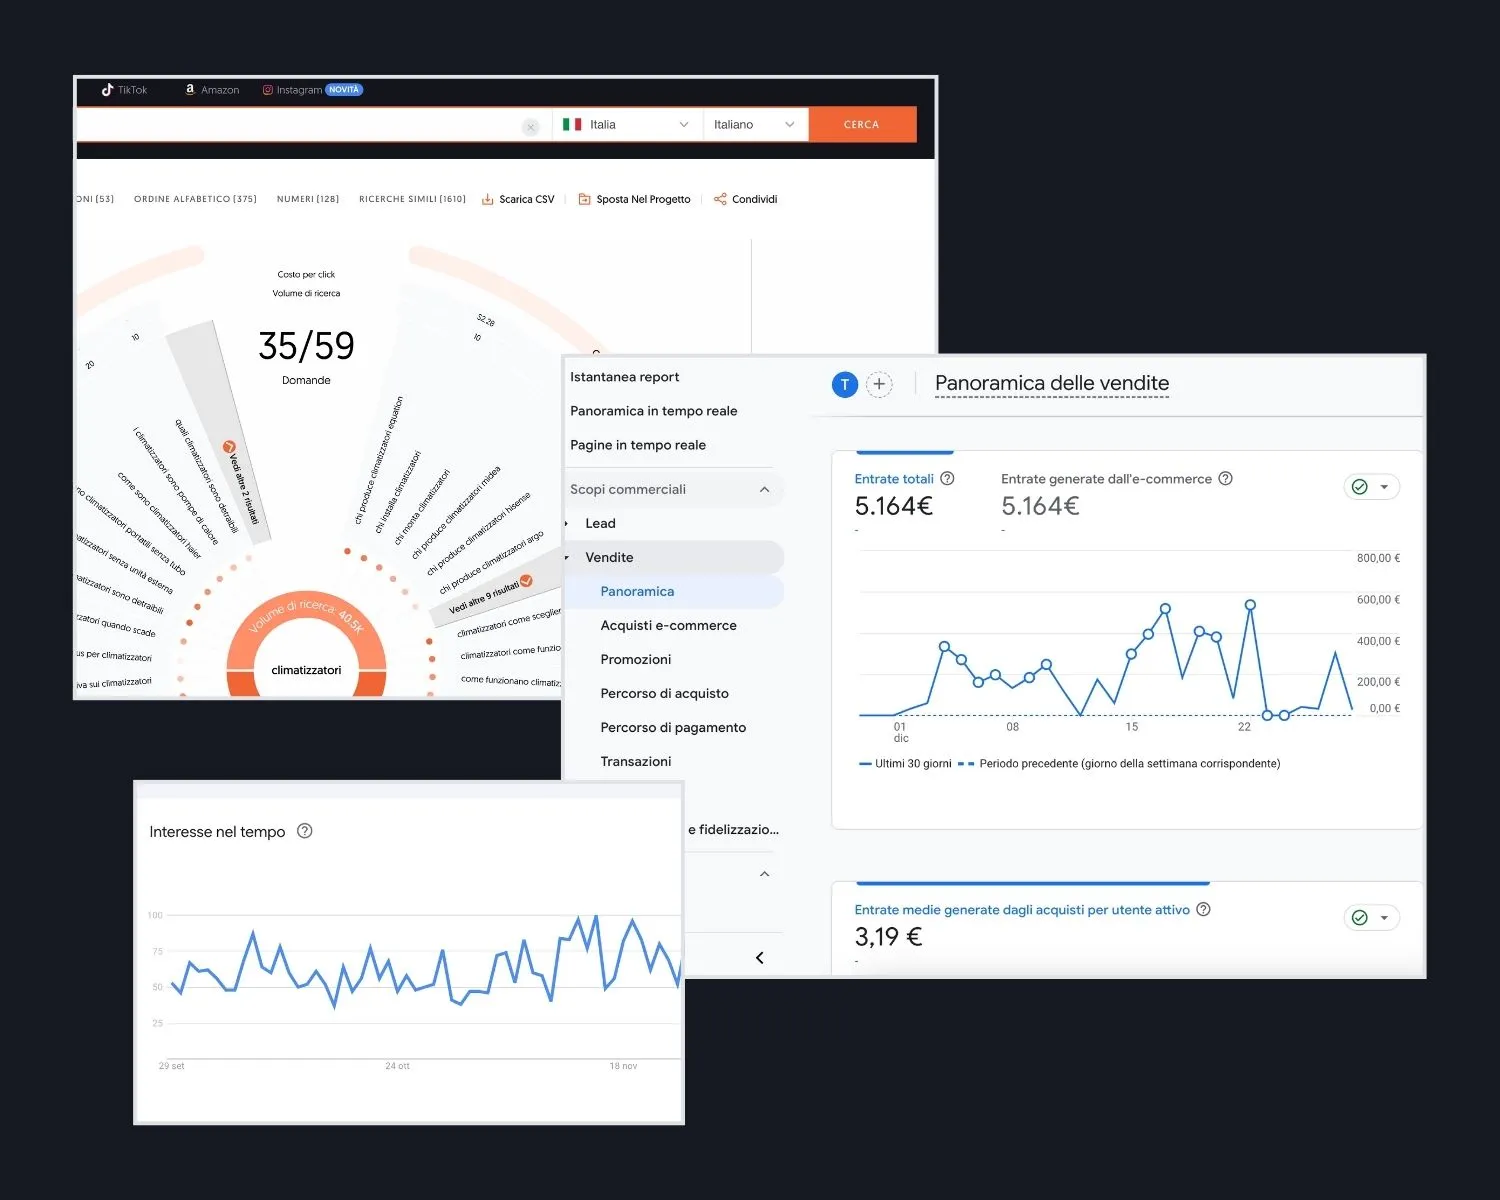
Task: Click the central climatizzatori keyword node
Action: pyautogui.click(x=306, y=670)
